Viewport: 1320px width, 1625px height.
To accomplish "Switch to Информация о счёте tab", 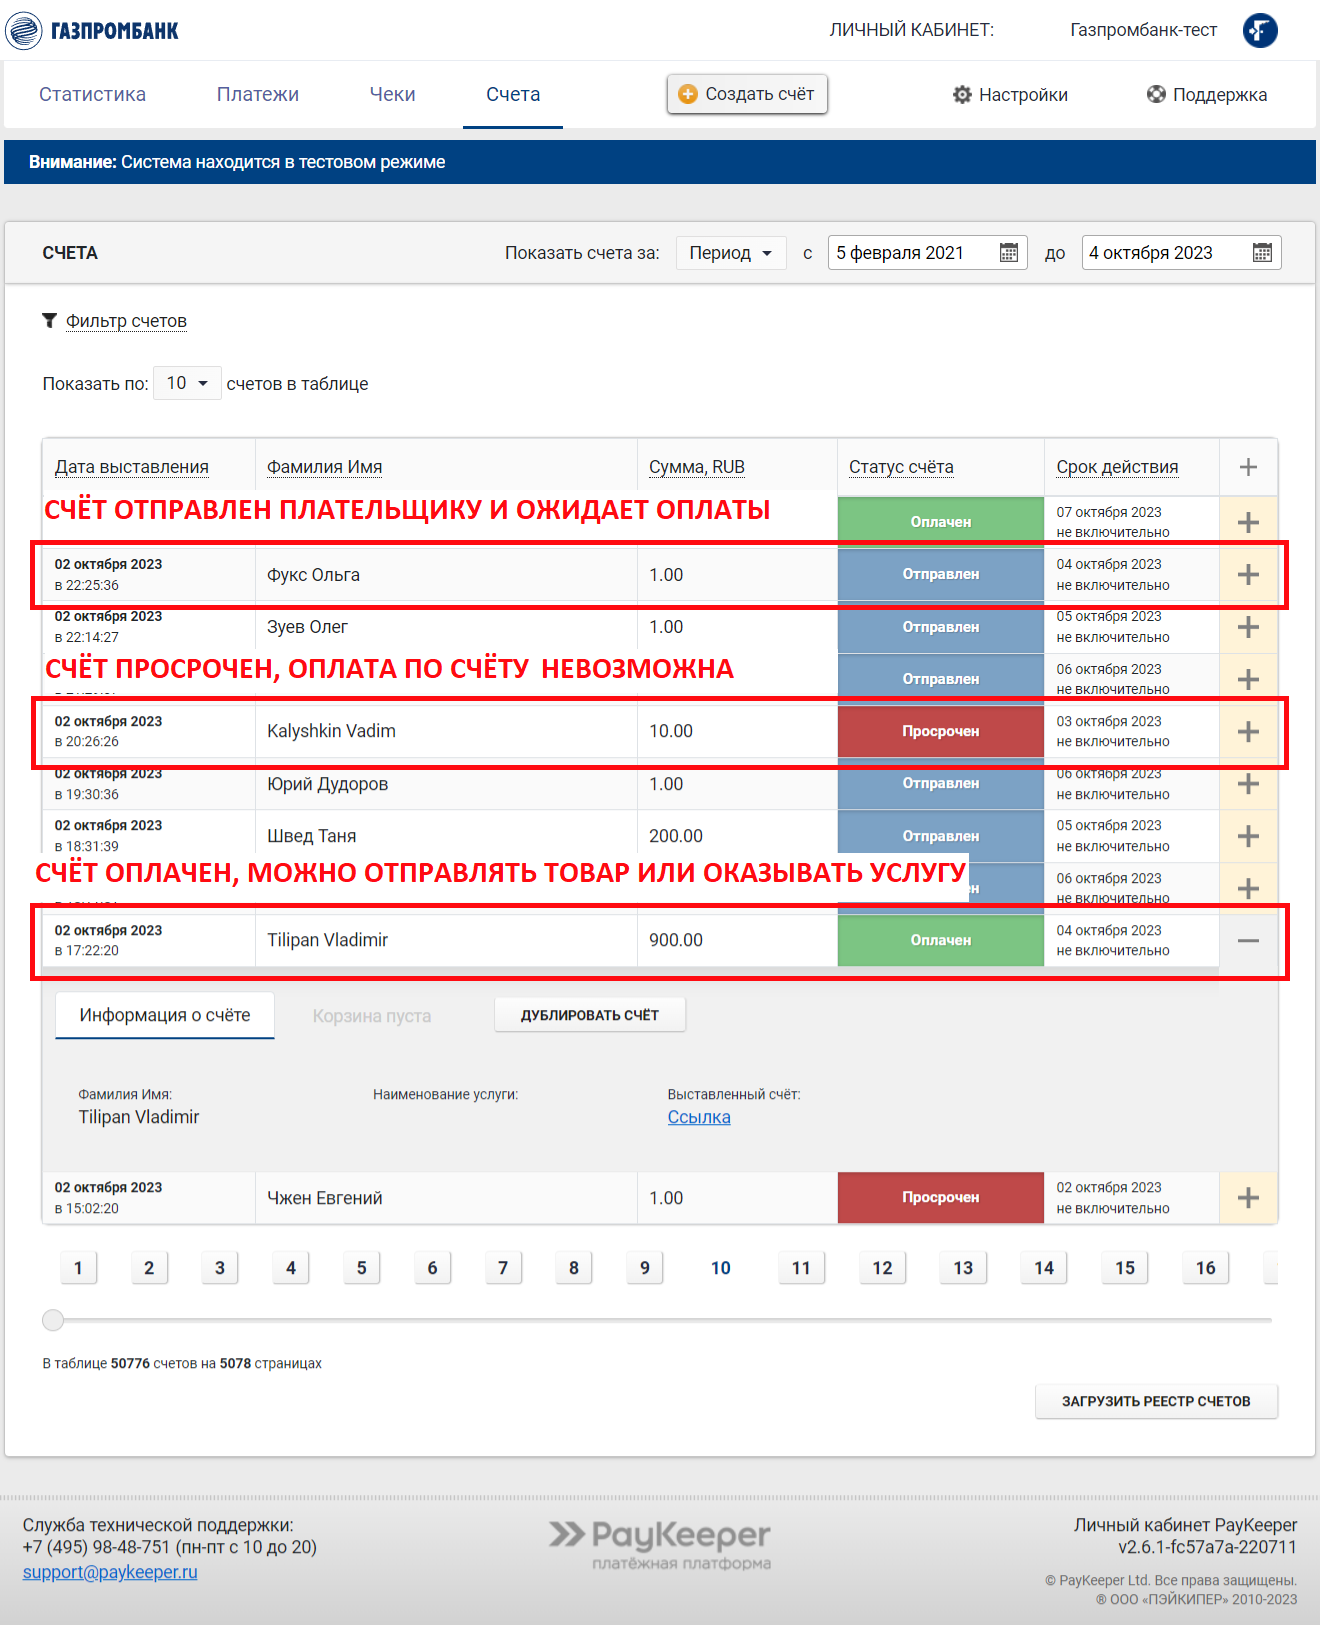I will (165, 1015).
